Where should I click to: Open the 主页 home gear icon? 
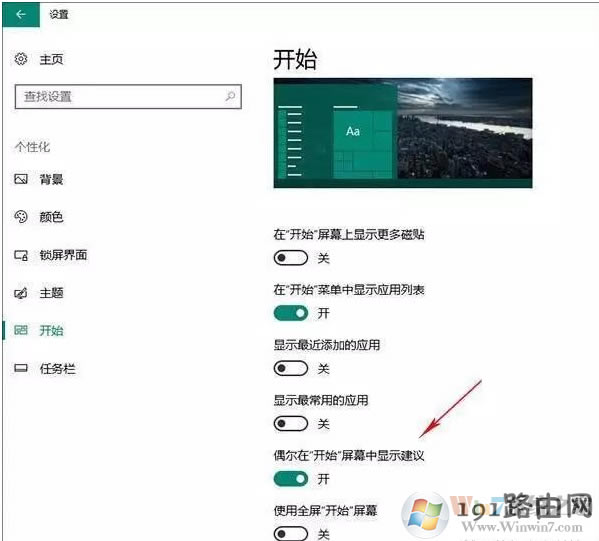[21, 59]
